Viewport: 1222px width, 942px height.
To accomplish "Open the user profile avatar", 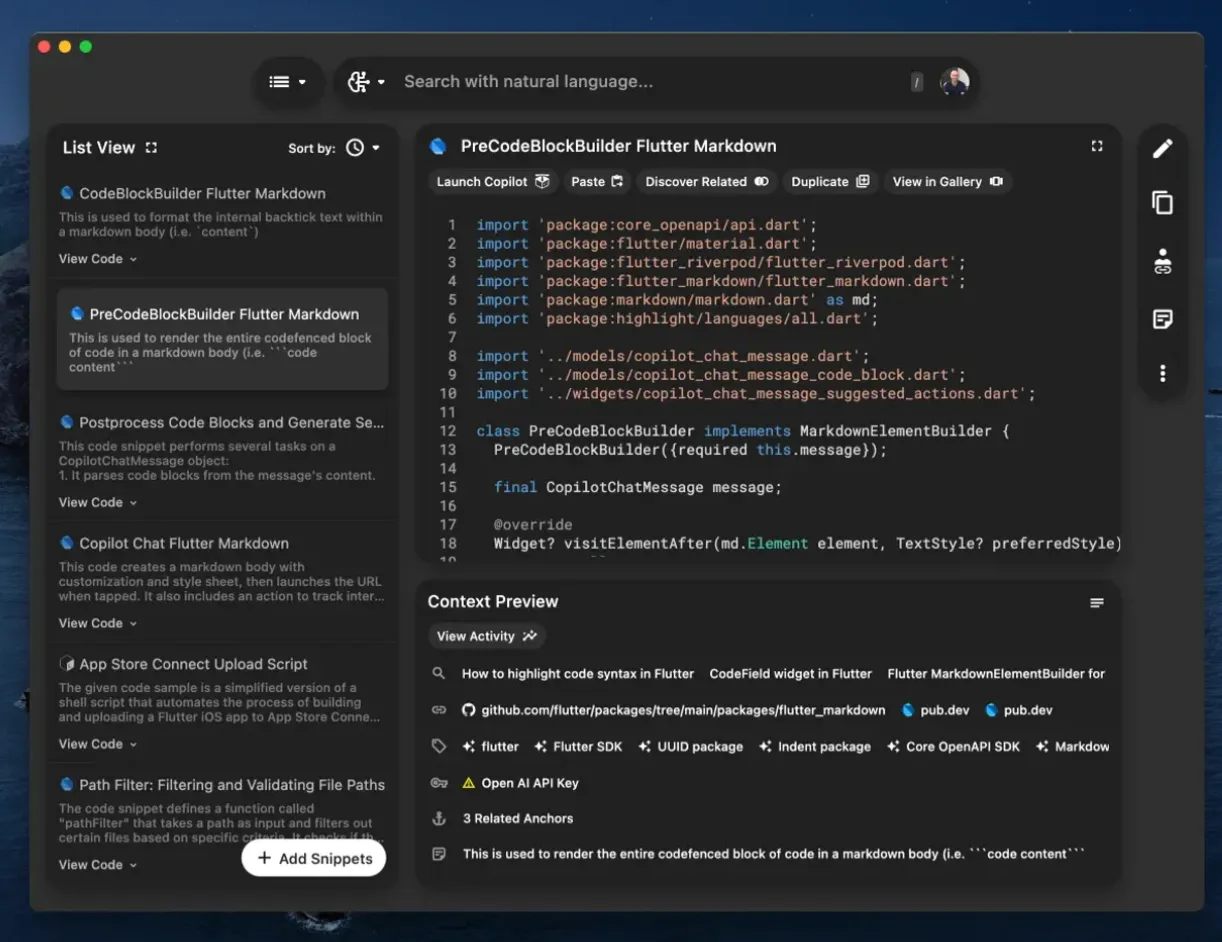I will click(954, 82).
